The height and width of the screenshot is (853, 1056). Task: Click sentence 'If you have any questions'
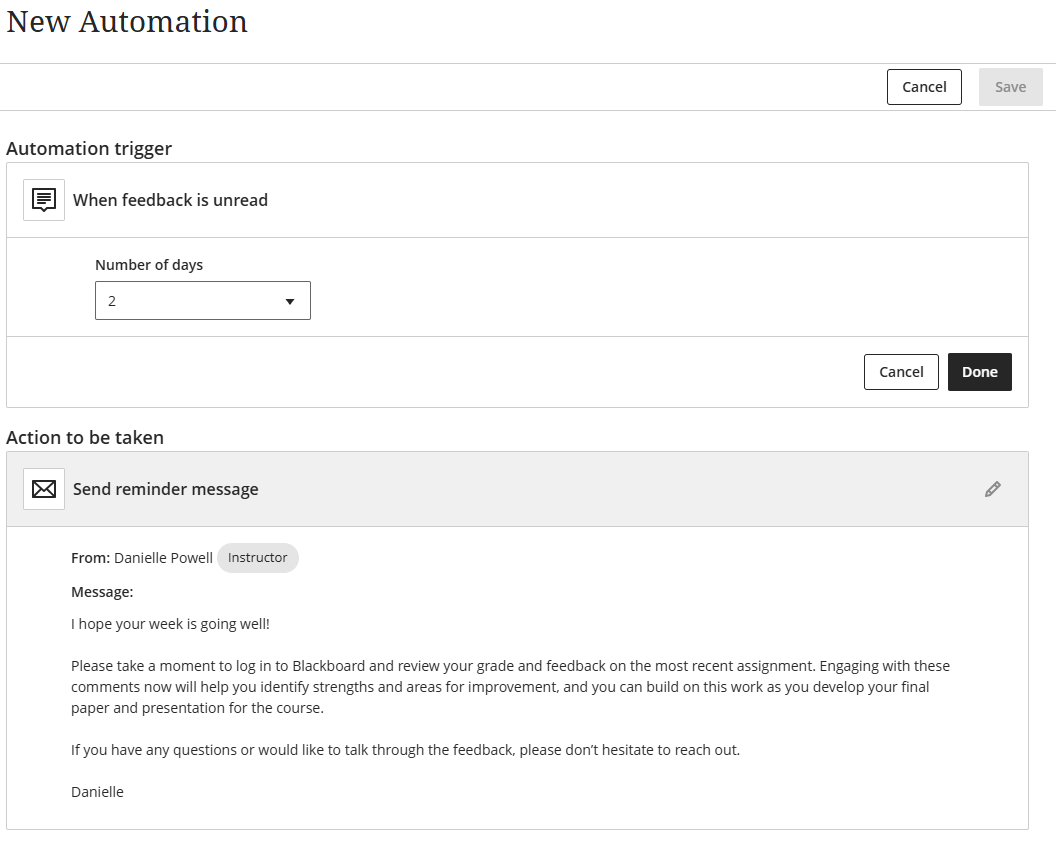405,750
